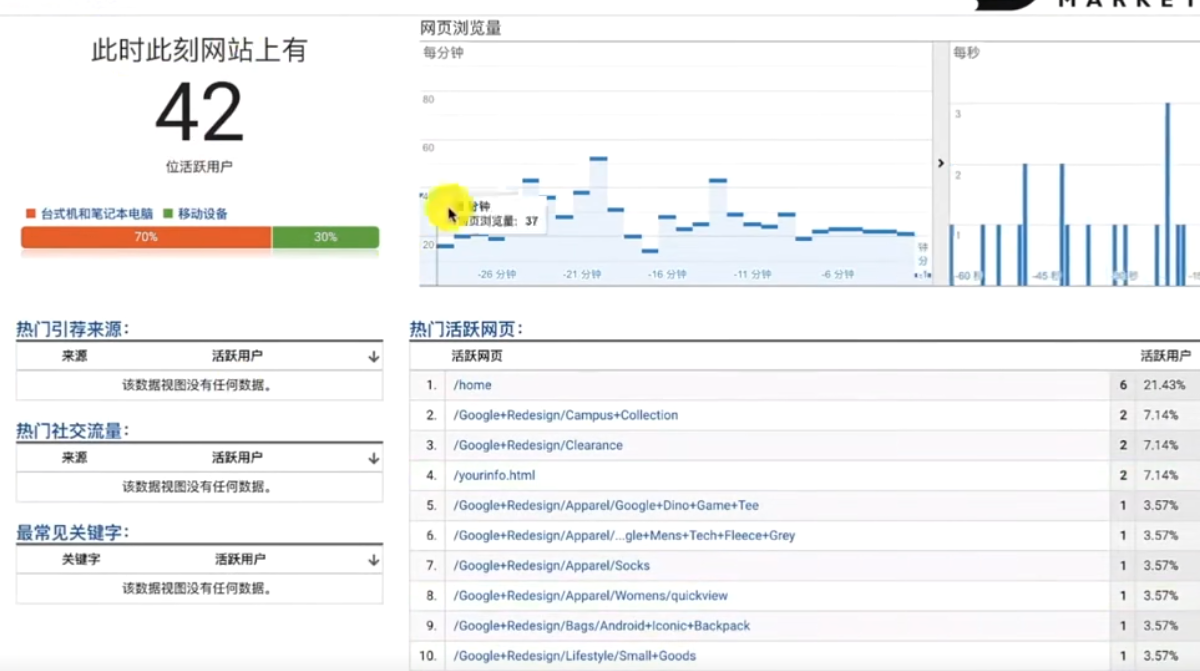1200x671 pixels.
Task: Click sort arrow in 最常见关键字 table
Action: click(x=373, y=560)
